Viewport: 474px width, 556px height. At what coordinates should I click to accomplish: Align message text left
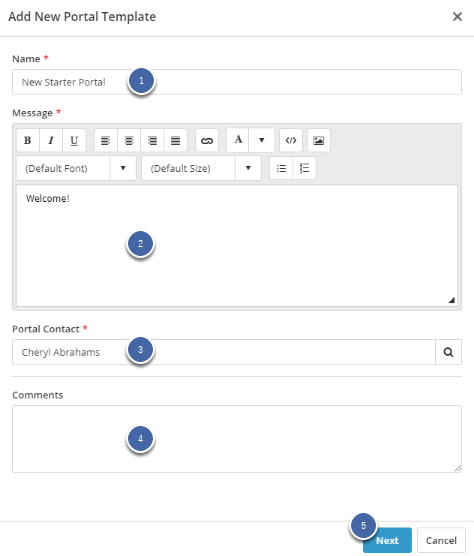click(x=106, y=140)
